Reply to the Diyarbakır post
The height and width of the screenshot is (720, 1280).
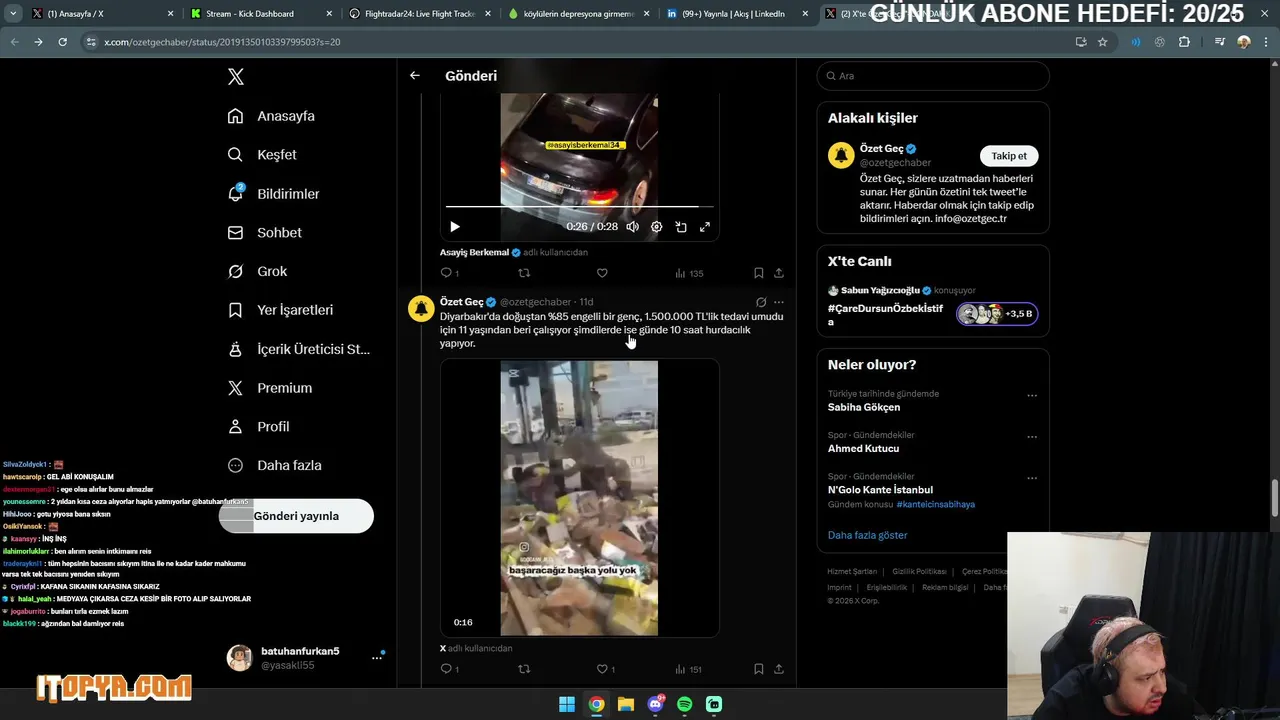point(449,669)
